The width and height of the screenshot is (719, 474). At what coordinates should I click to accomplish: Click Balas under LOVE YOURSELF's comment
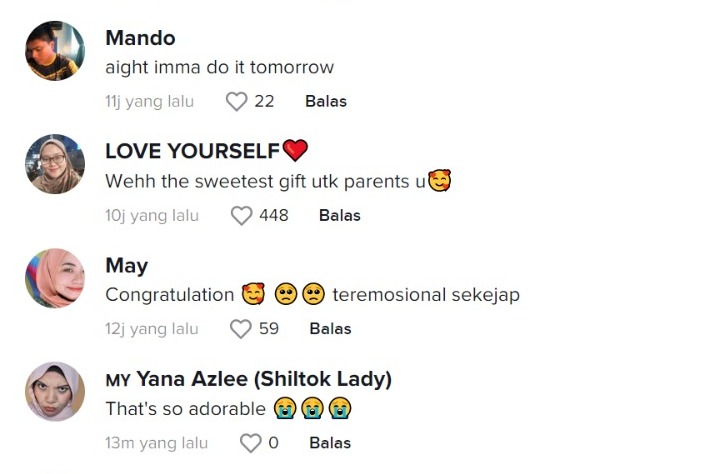[340, 216]
